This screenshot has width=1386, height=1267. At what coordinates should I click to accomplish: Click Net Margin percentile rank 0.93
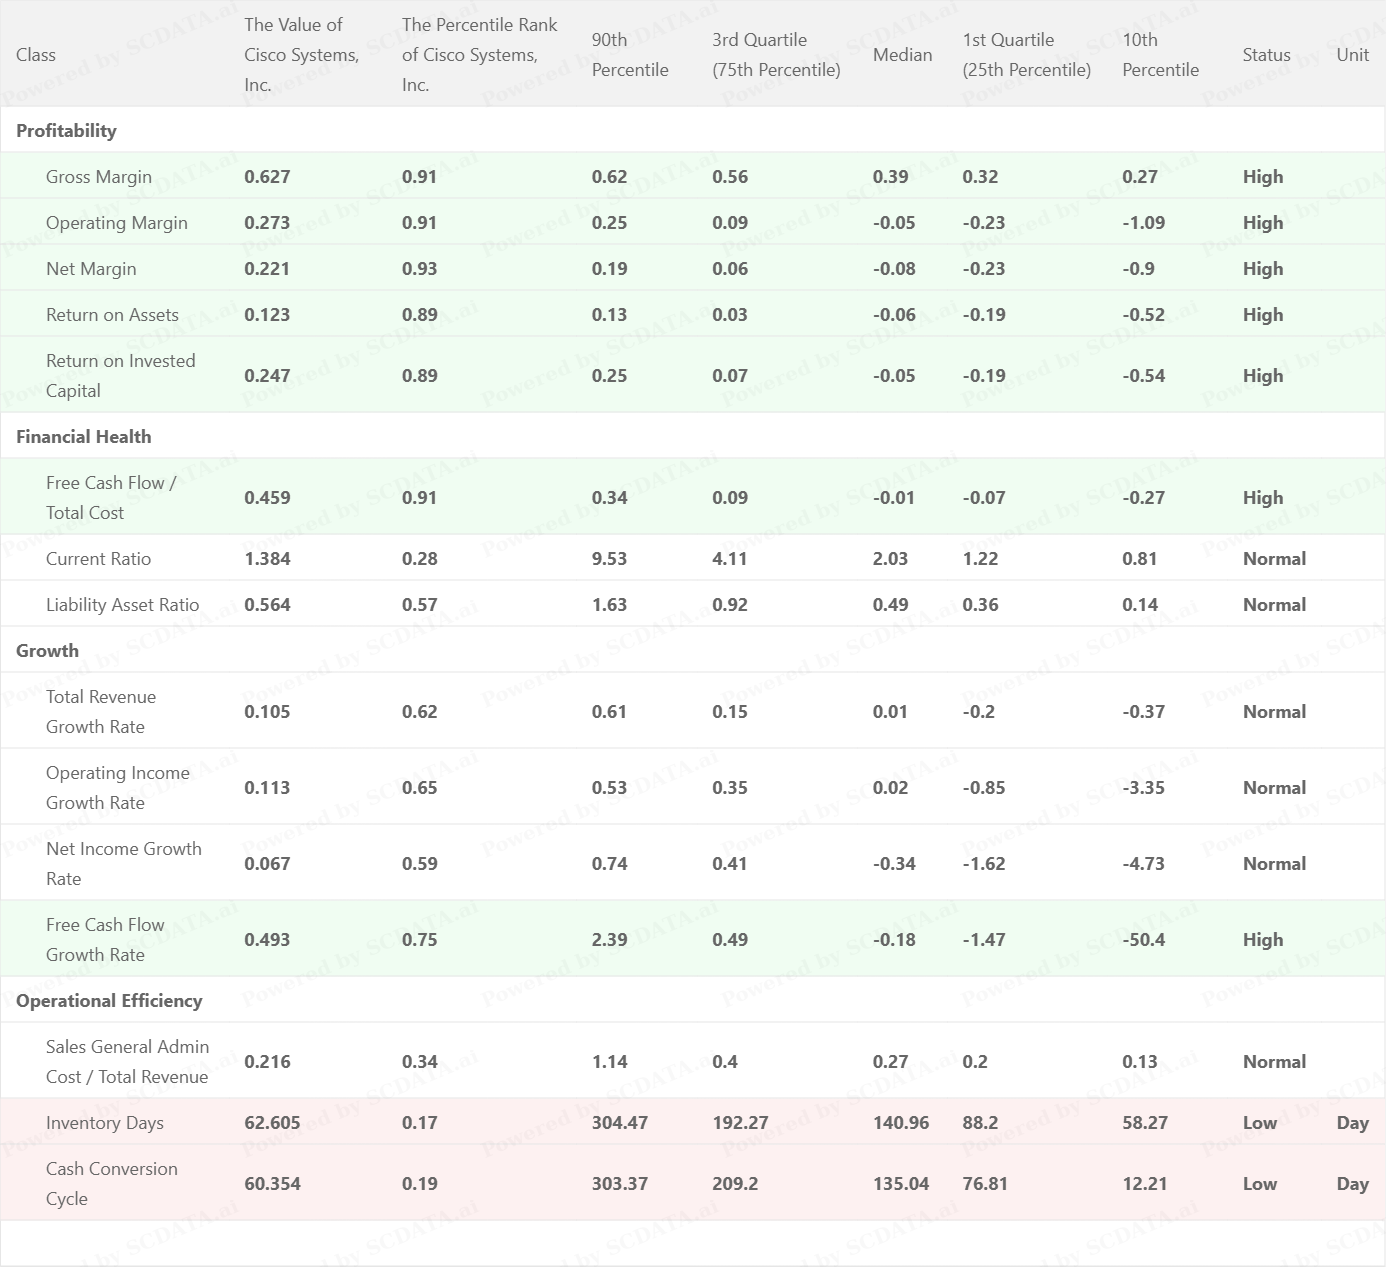tap(419, 269)
